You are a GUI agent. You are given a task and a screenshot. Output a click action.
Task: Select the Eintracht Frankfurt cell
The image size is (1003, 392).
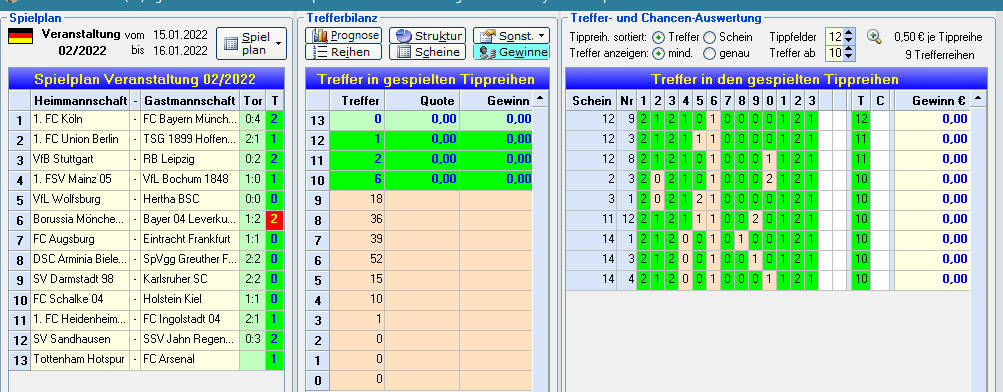pos(191,239)
